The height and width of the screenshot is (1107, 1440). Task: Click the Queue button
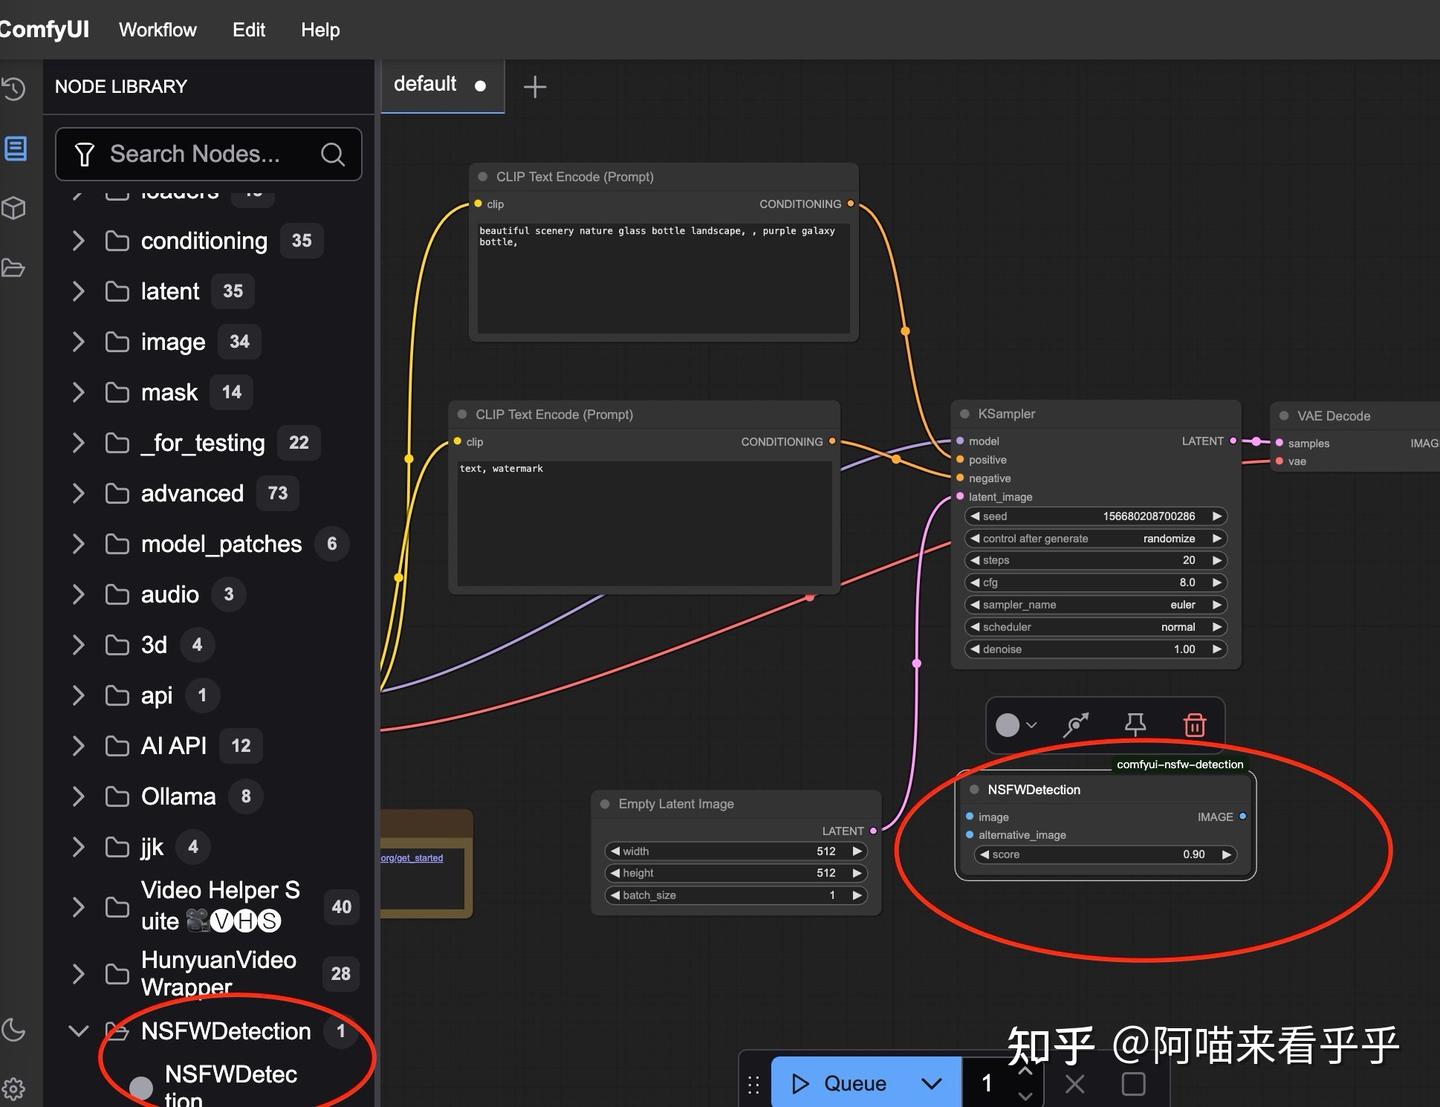tap(839, 1084)
